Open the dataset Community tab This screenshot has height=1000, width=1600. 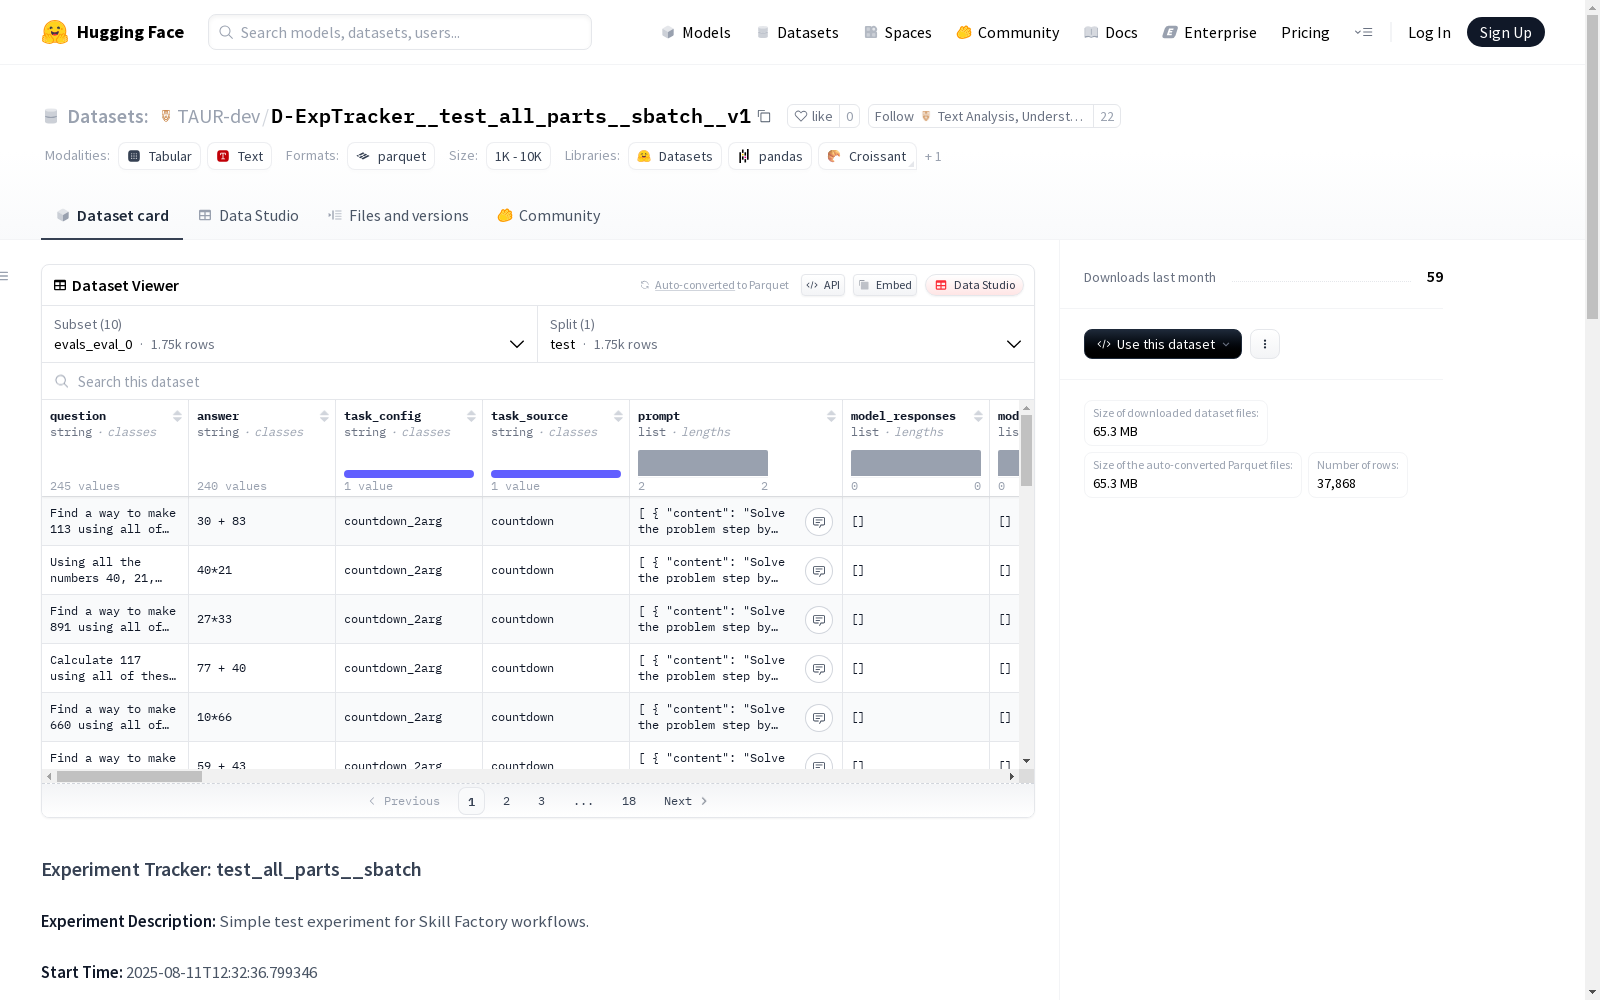(x=549, y=215)
